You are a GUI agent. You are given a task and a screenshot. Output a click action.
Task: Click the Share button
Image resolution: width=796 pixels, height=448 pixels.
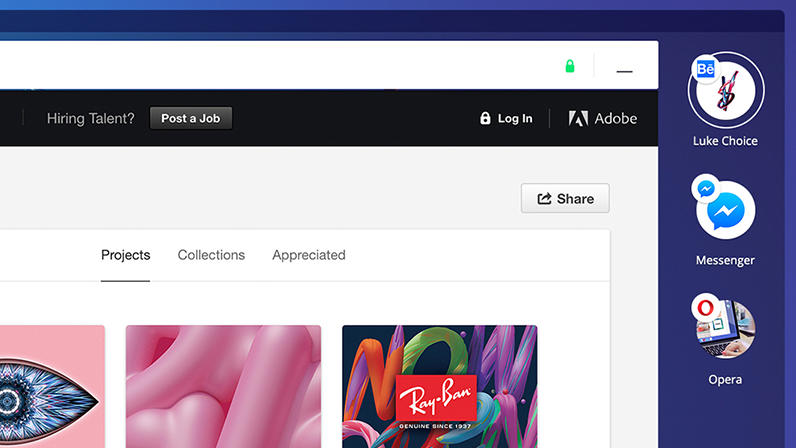click(x=565, y=199)
